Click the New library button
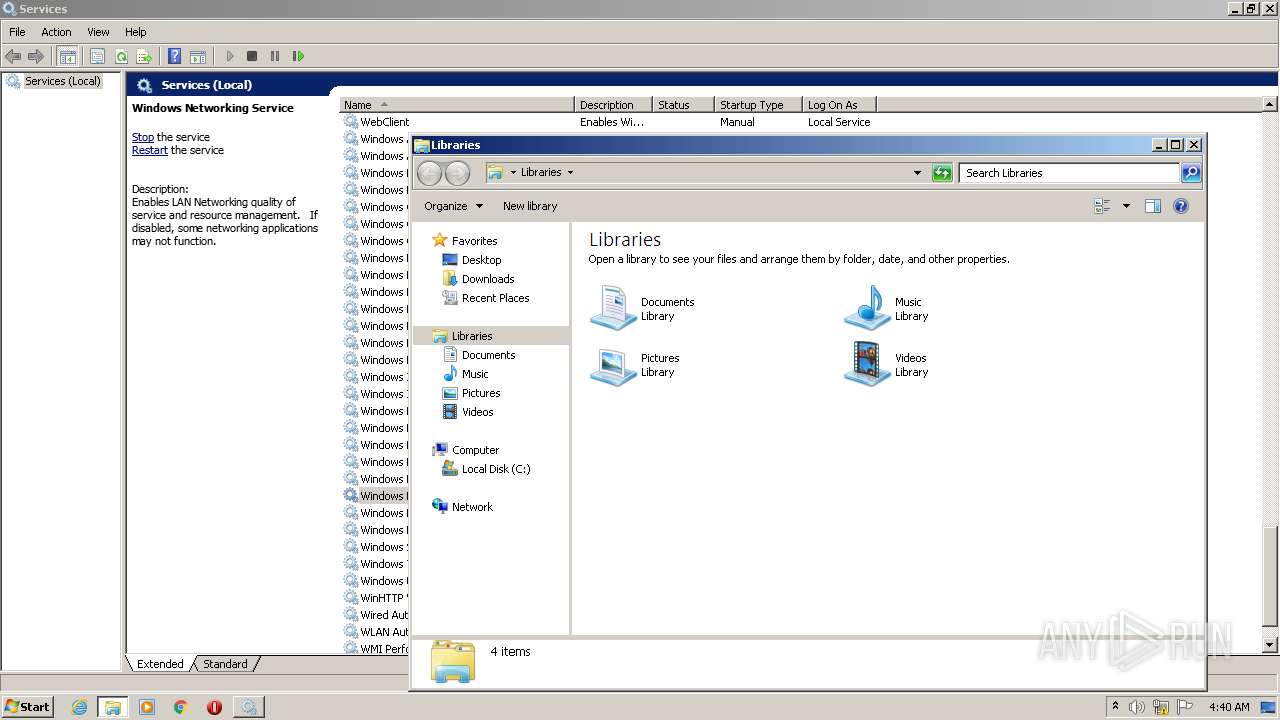Viewport: 1280px width, 720px height. coord(530,206)
